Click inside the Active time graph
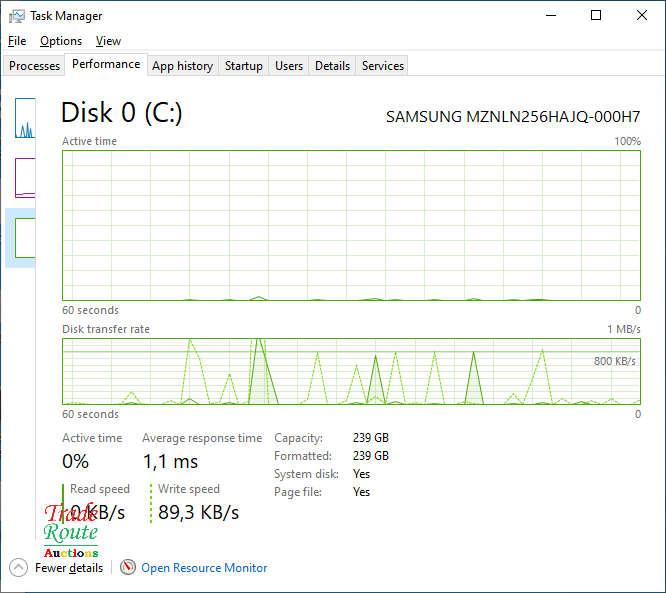 tap(351, 225)
